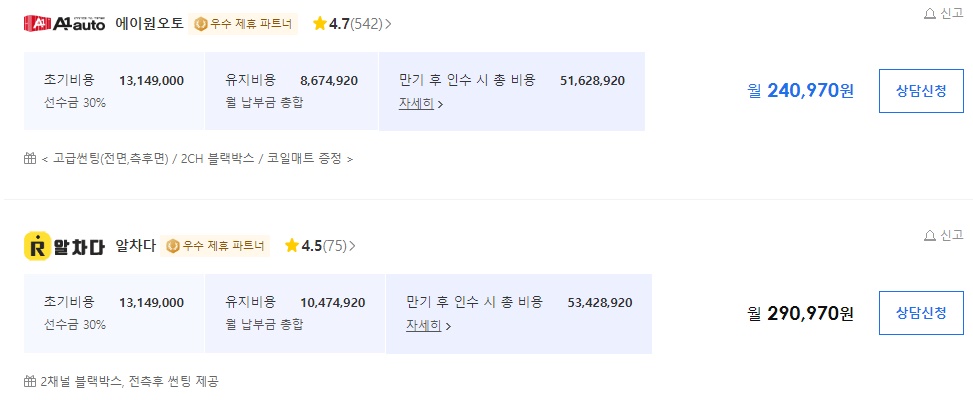
Task: Click star rating icon for 에이원오토
Action: (320, 24)
